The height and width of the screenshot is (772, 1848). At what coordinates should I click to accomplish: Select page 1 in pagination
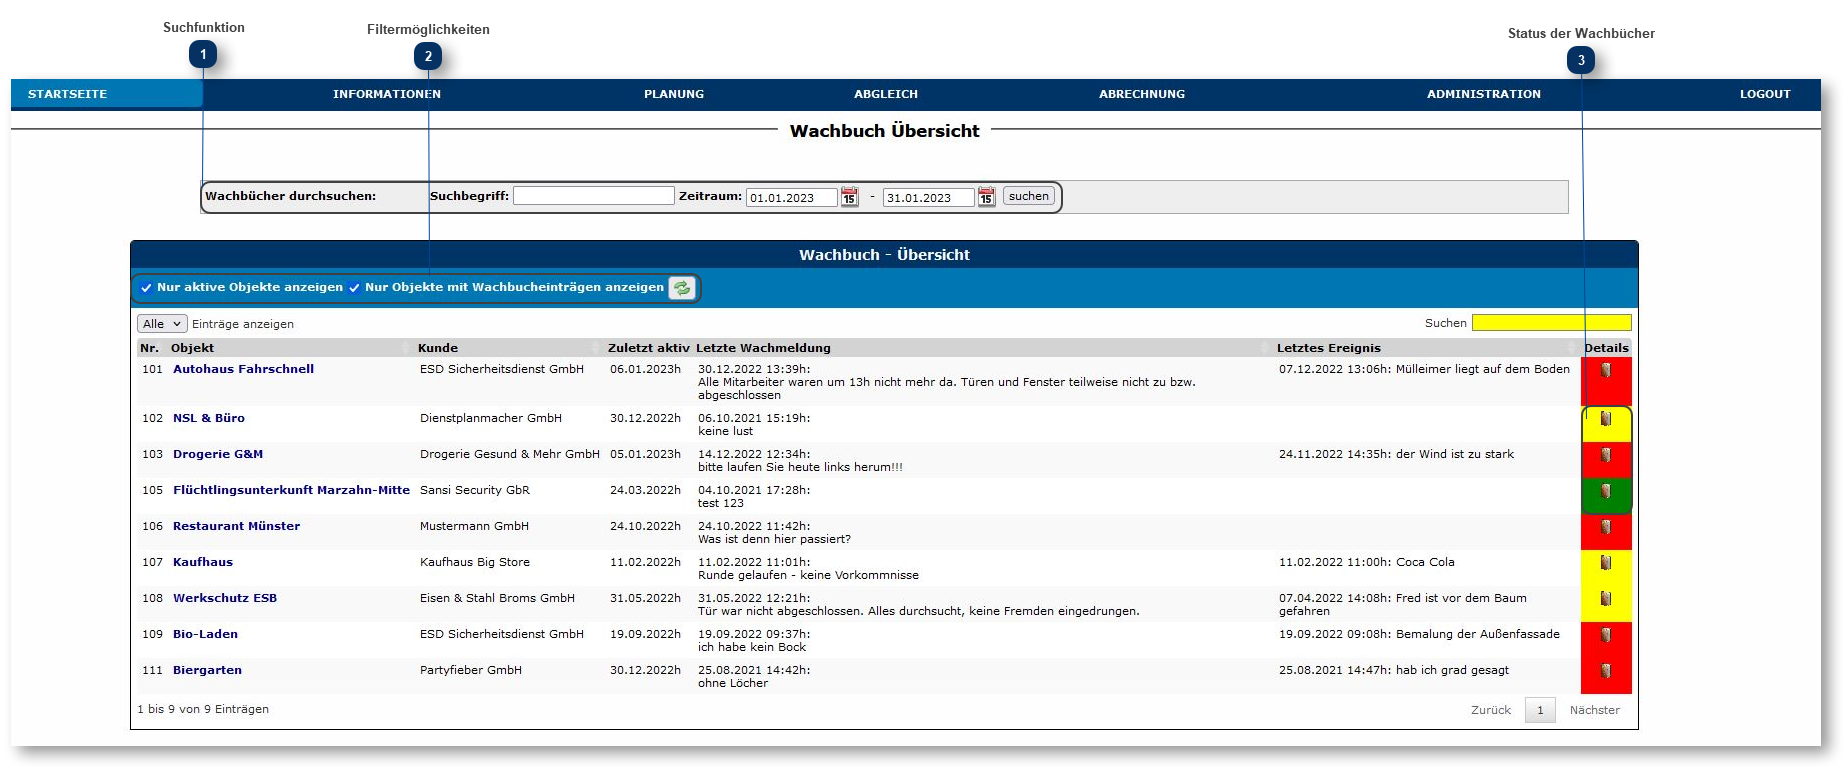click(x=1540, y=710)
